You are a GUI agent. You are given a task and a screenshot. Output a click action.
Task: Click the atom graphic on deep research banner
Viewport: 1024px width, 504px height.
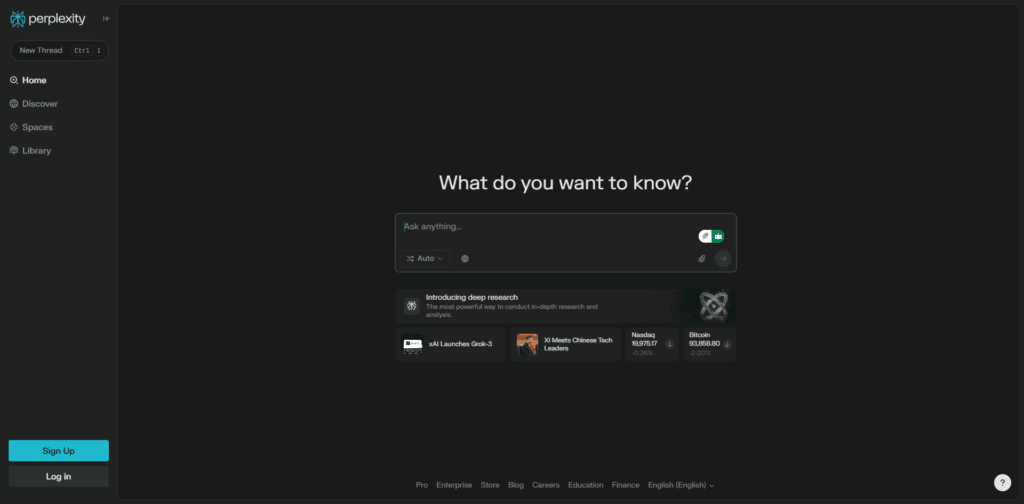pyautogui.click(x=713, y=306)
